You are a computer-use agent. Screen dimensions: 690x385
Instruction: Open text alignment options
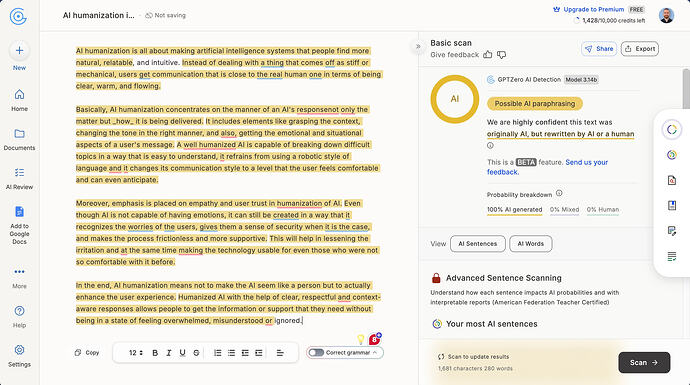[x=280, y=353]
